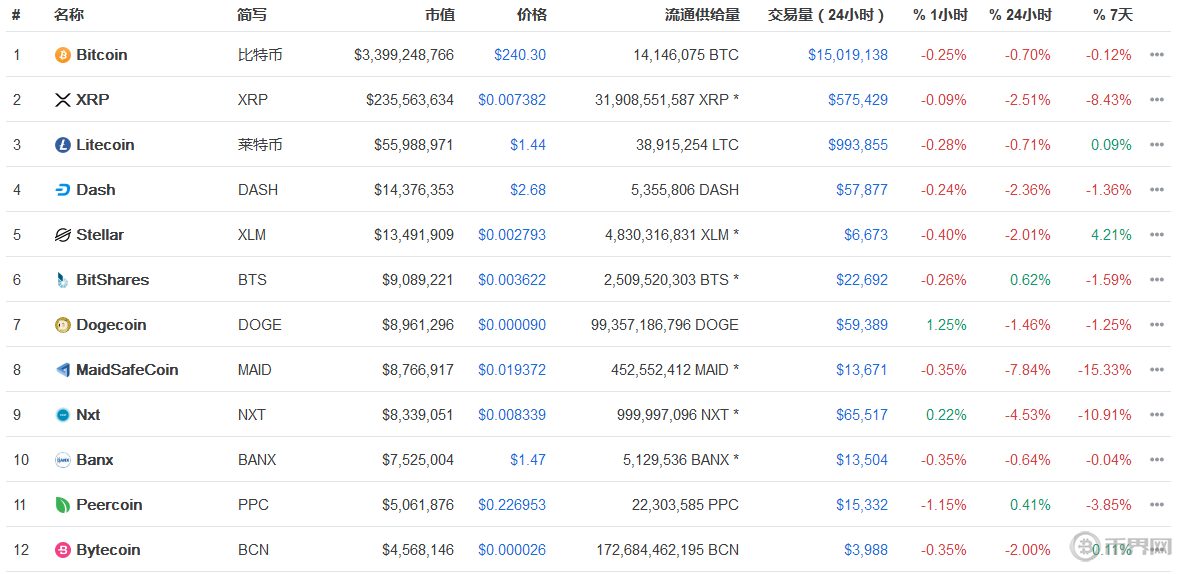Sort by % 7天 column header
1183x574 pixels.
[1113, 15]
